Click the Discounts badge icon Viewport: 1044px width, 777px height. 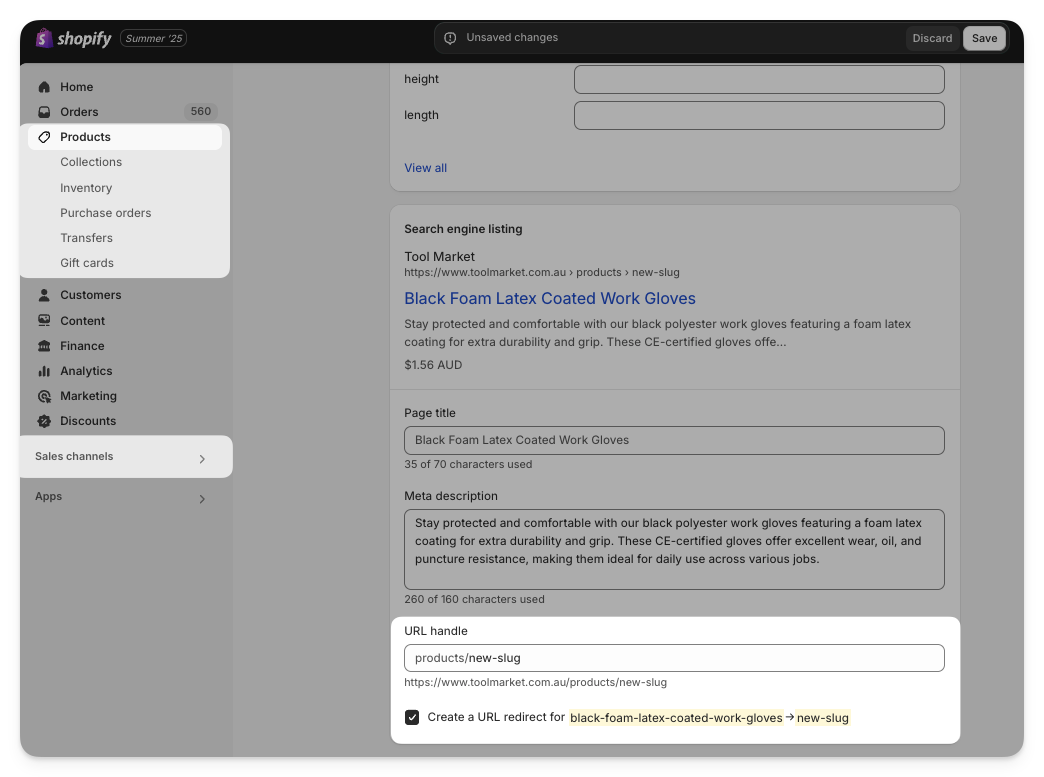[x=44, y=421]
